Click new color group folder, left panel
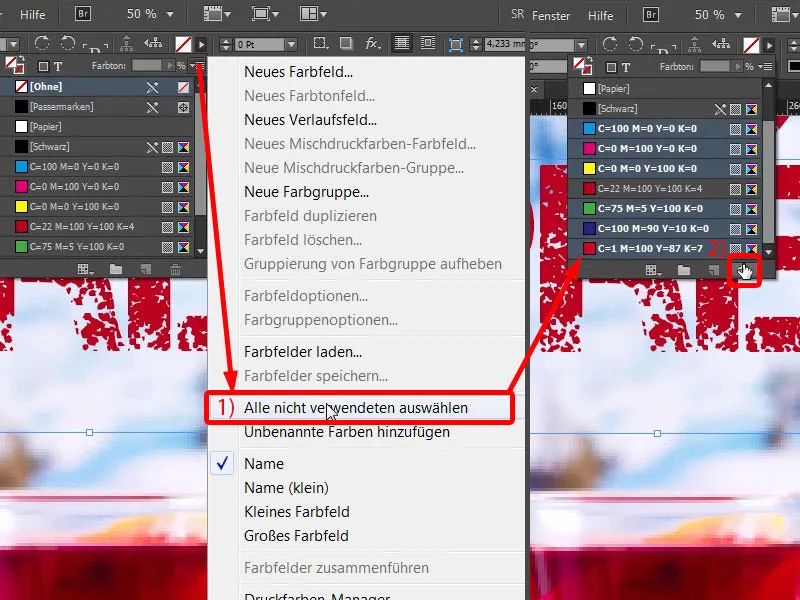Screen dimensions: 800x600 click(116, 269)
